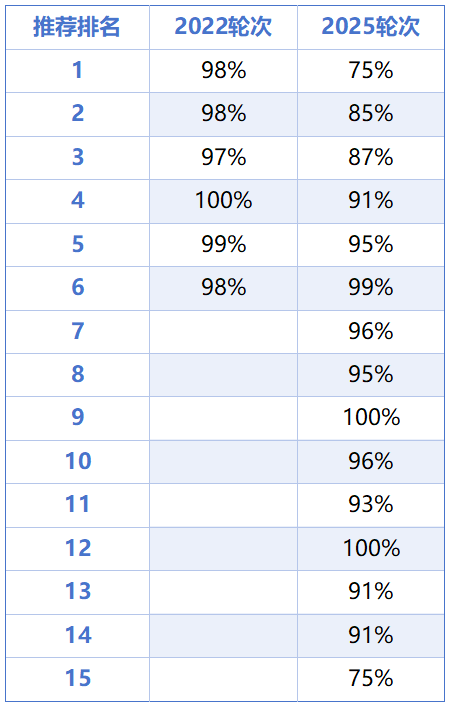Click rank number 14 cell
453x711 pixels.
click(x=78, y=635)
